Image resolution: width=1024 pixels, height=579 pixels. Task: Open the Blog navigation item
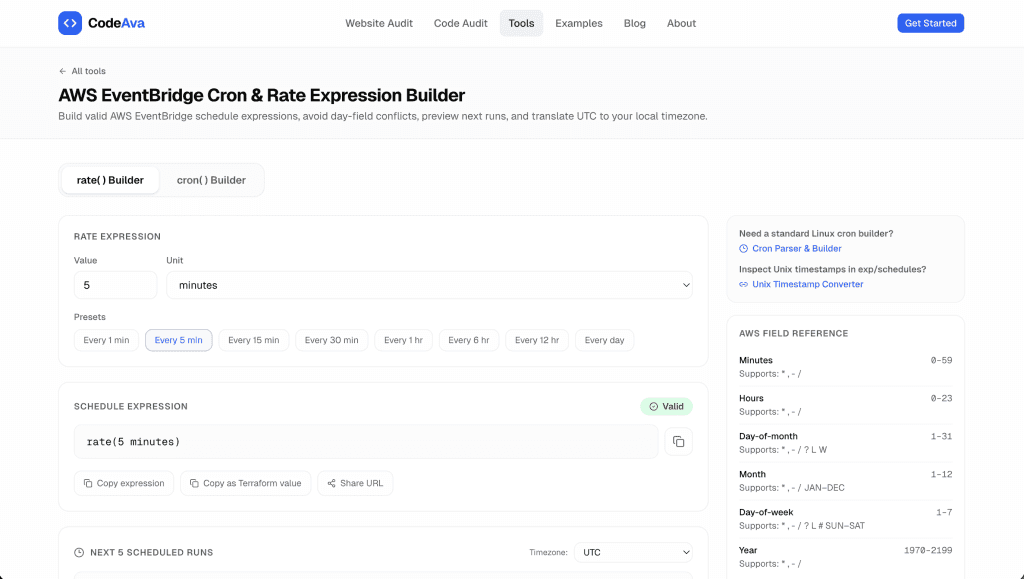(x=634, y=23)
